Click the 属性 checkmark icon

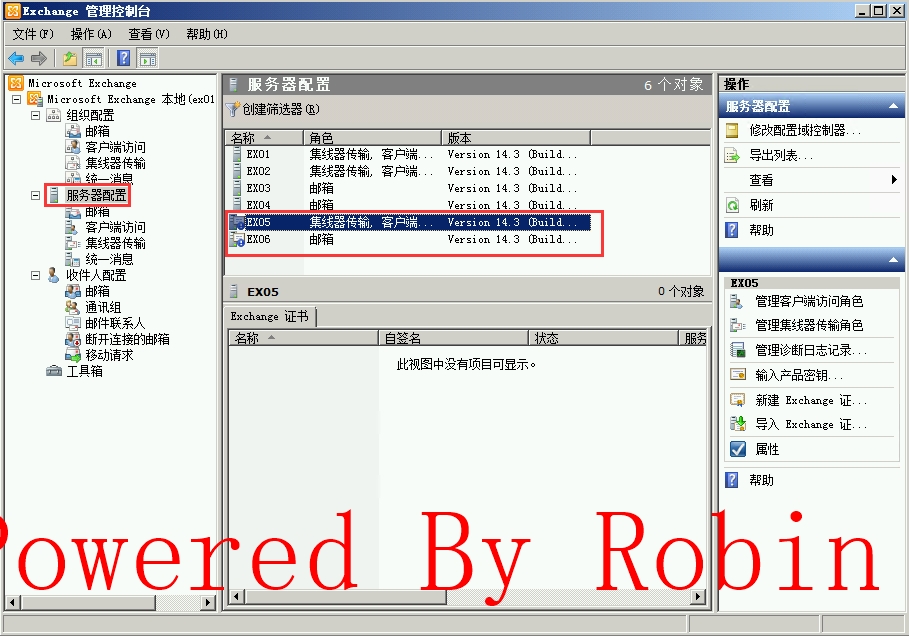[737, 449]
